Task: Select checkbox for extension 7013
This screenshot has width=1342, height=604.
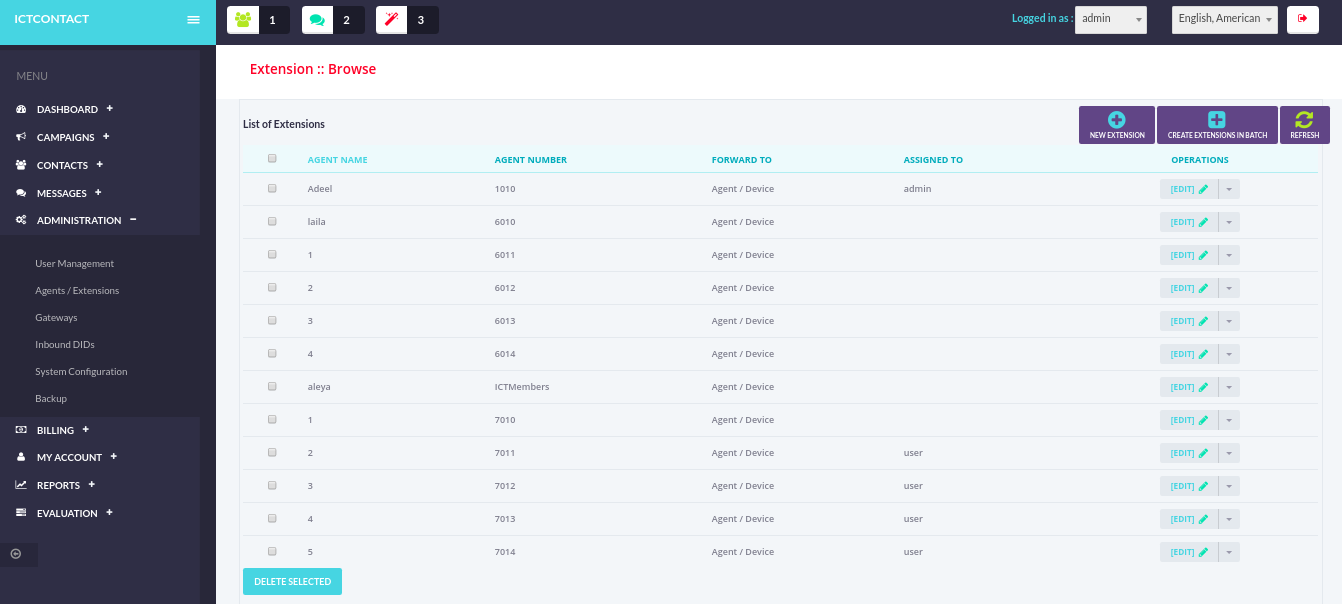Action: point(272,518)
